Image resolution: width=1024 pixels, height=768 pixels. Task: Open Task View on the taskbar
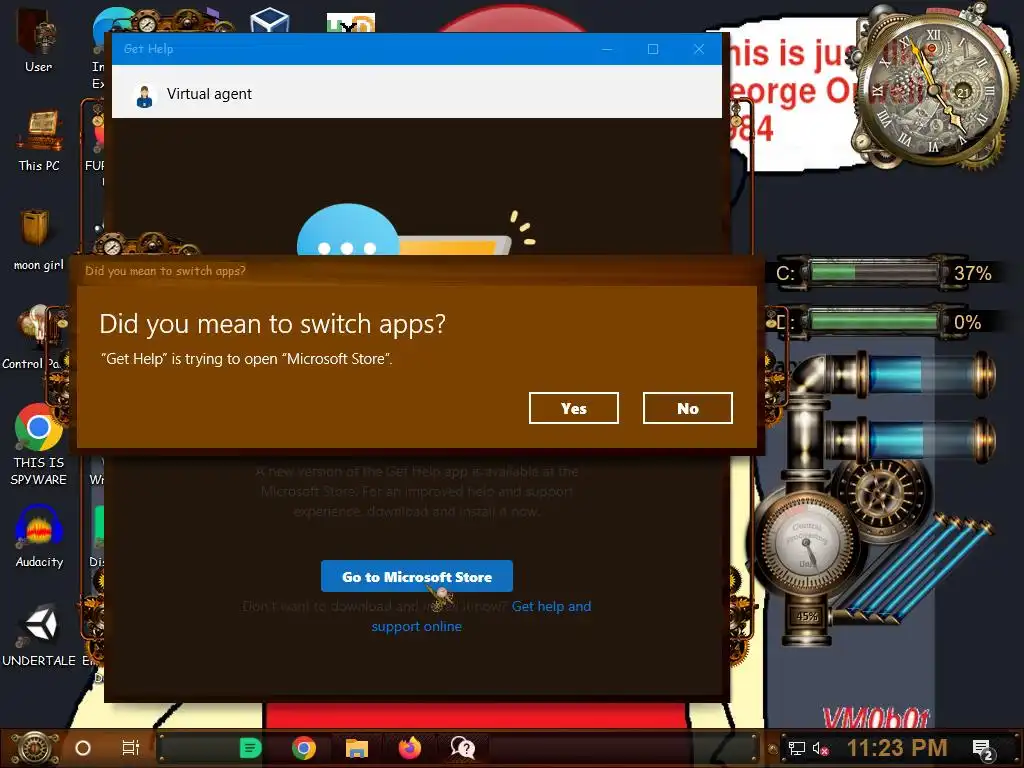[131, 748]
